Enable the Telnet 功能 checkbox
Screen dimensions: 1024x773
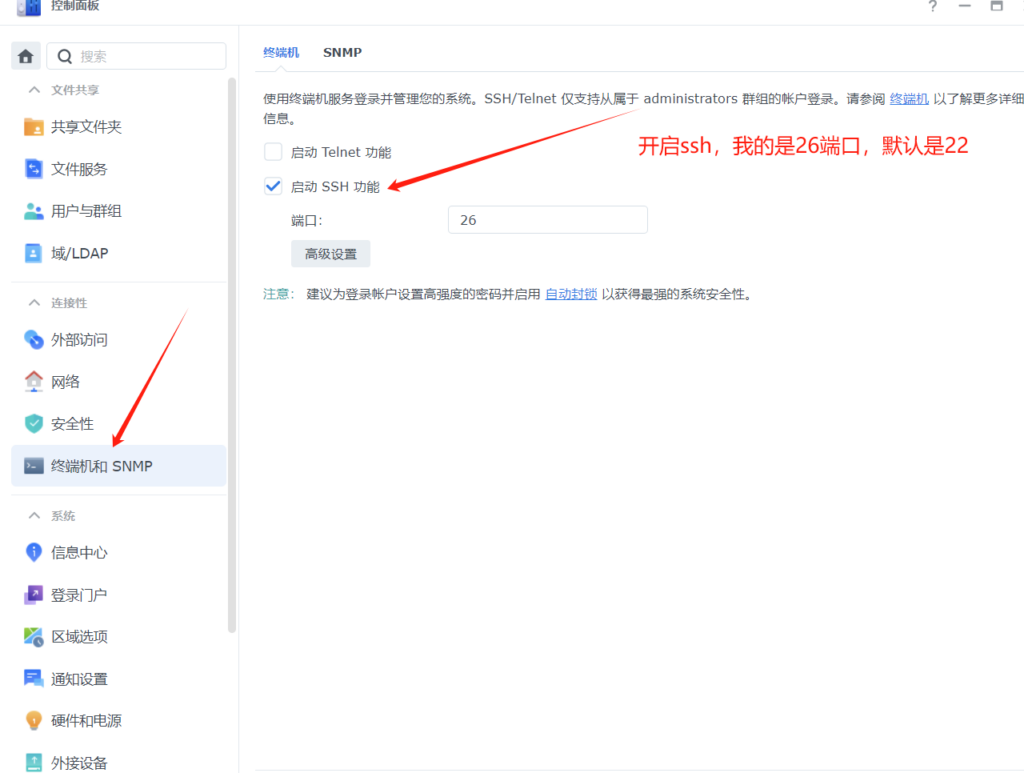click(x=272, y=152)
